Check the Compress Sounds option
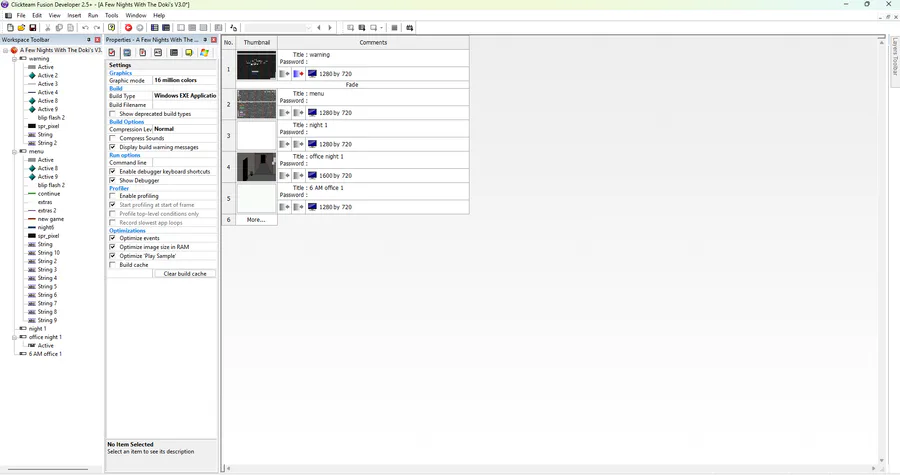 [112, 138]
